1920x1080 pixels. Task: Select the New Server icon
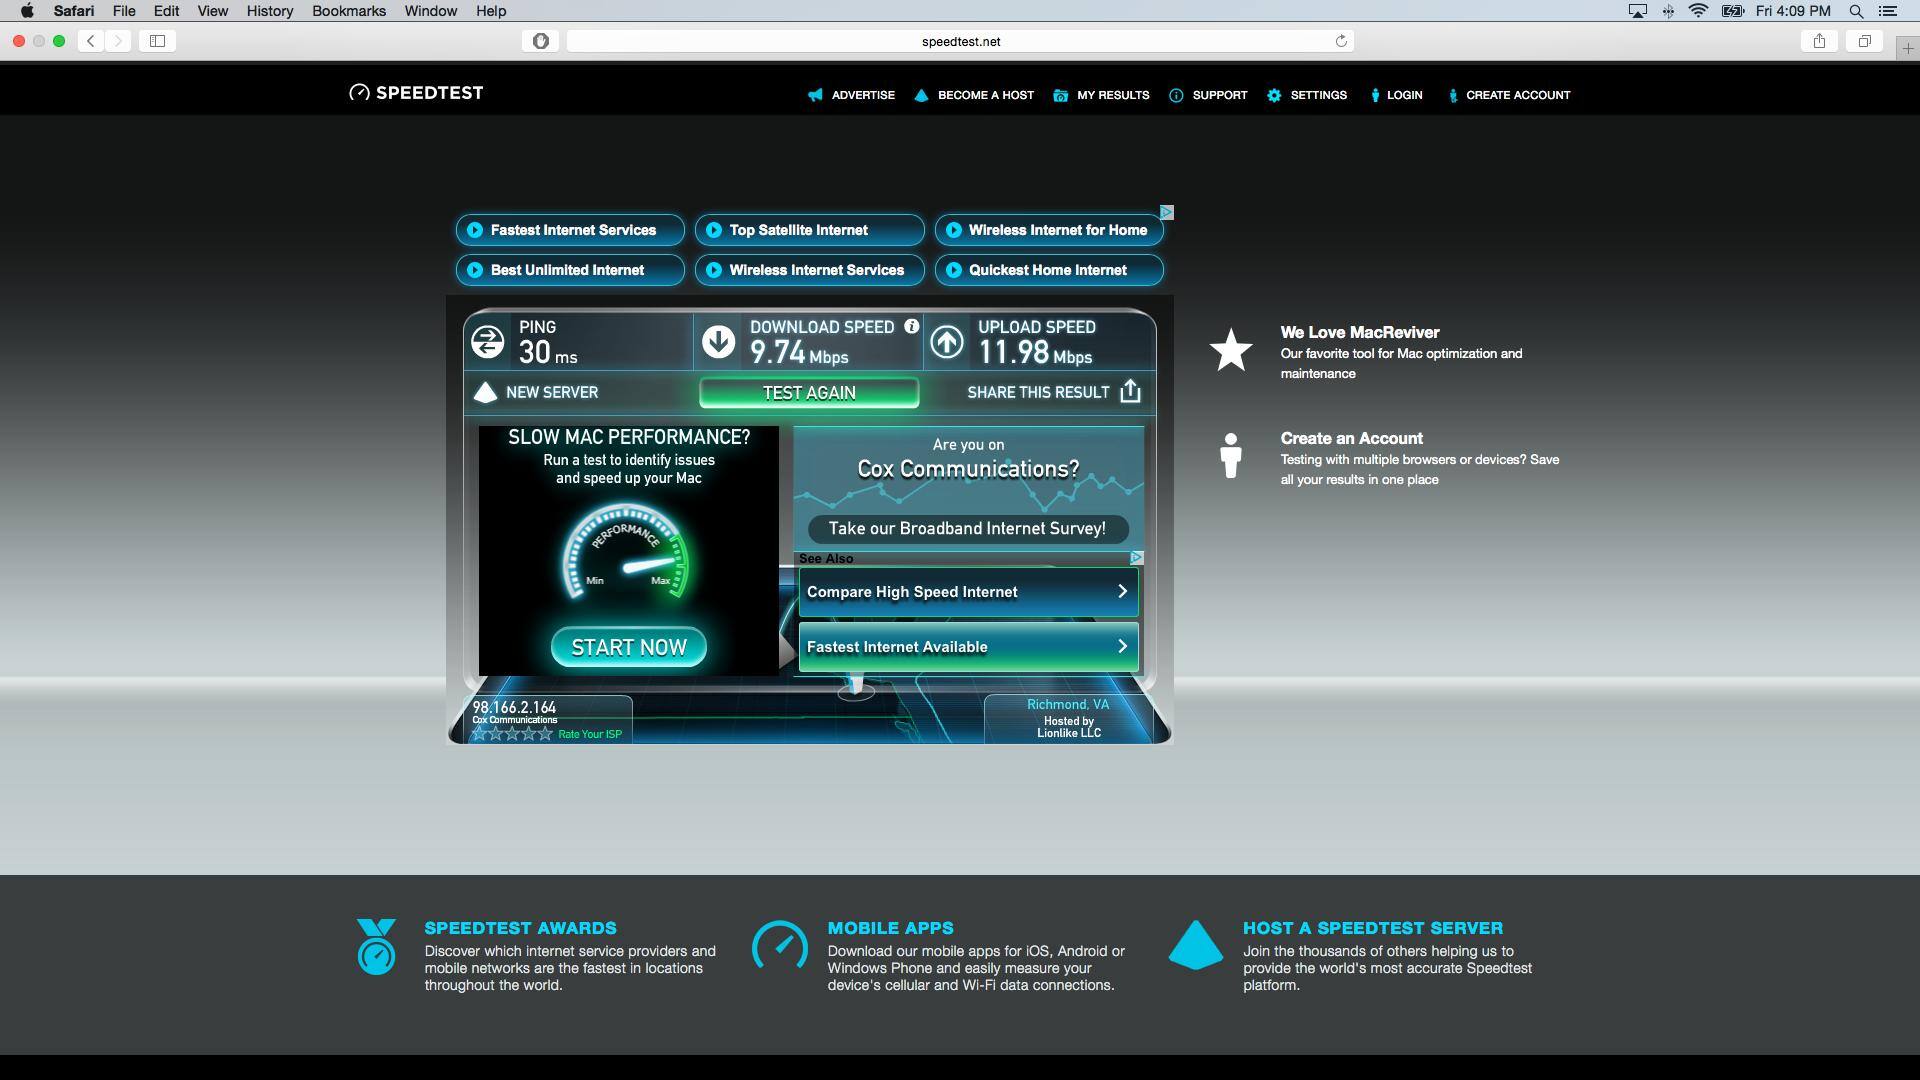(486, 392)
